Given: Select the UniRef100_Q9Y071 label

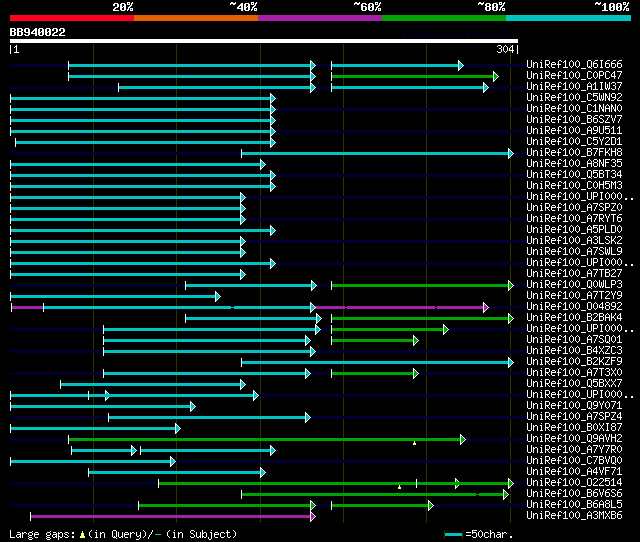Looking at the screenshot, I should point(574,406).
